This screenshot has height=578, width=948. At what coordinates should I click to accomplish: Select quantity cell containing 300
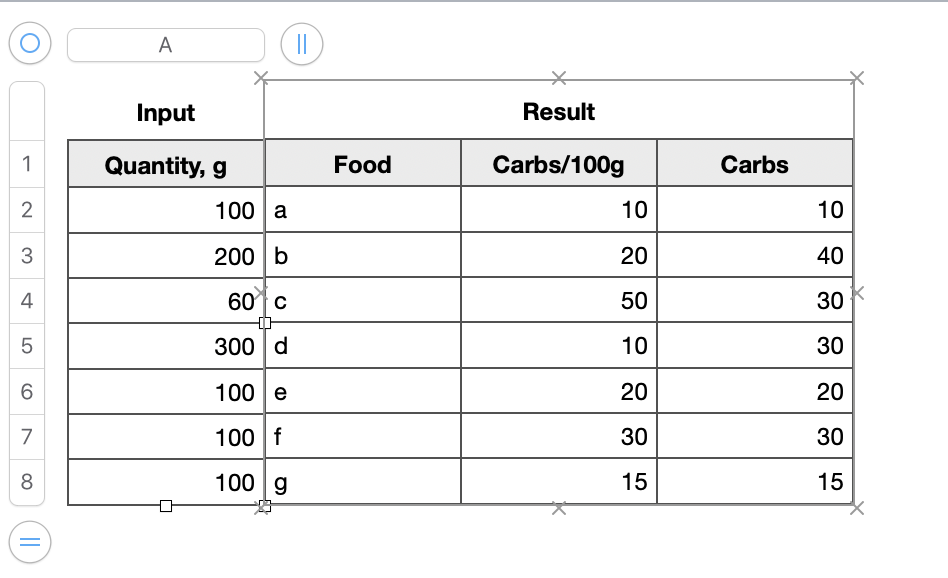pyautogui.click(x=166, y=346)
